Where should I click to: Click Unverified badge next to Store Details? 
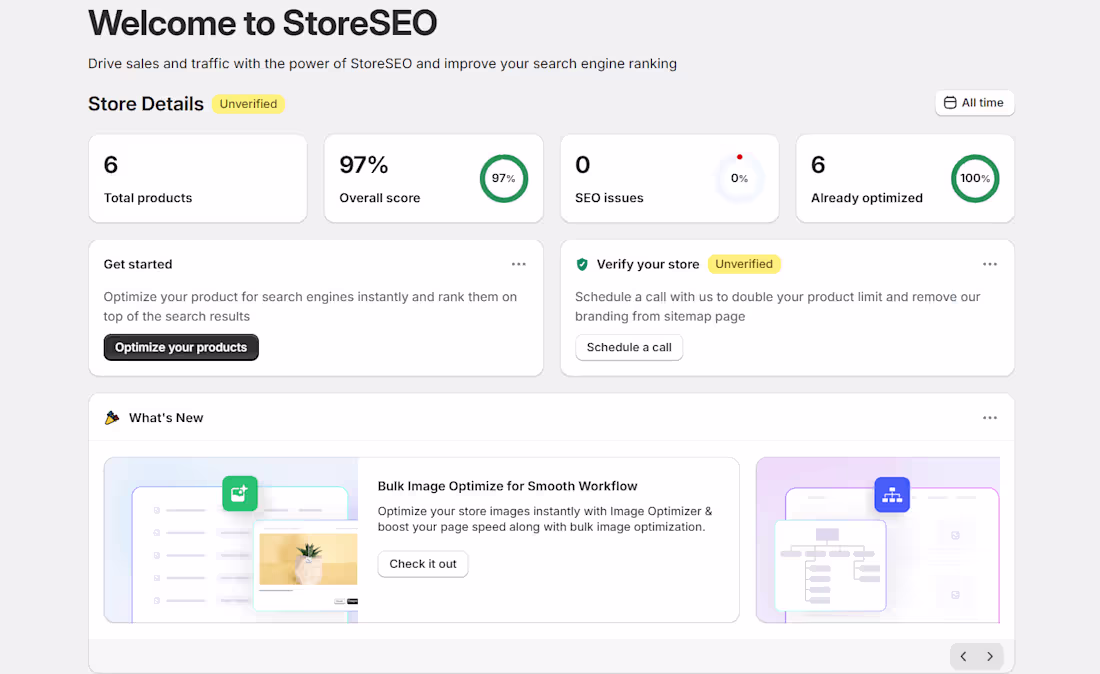click(248, 104)
